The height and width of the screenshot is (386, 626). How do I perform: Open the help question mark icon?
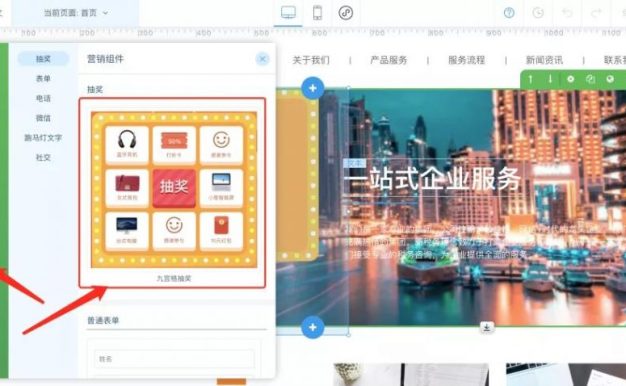click(x=509, y=13)
